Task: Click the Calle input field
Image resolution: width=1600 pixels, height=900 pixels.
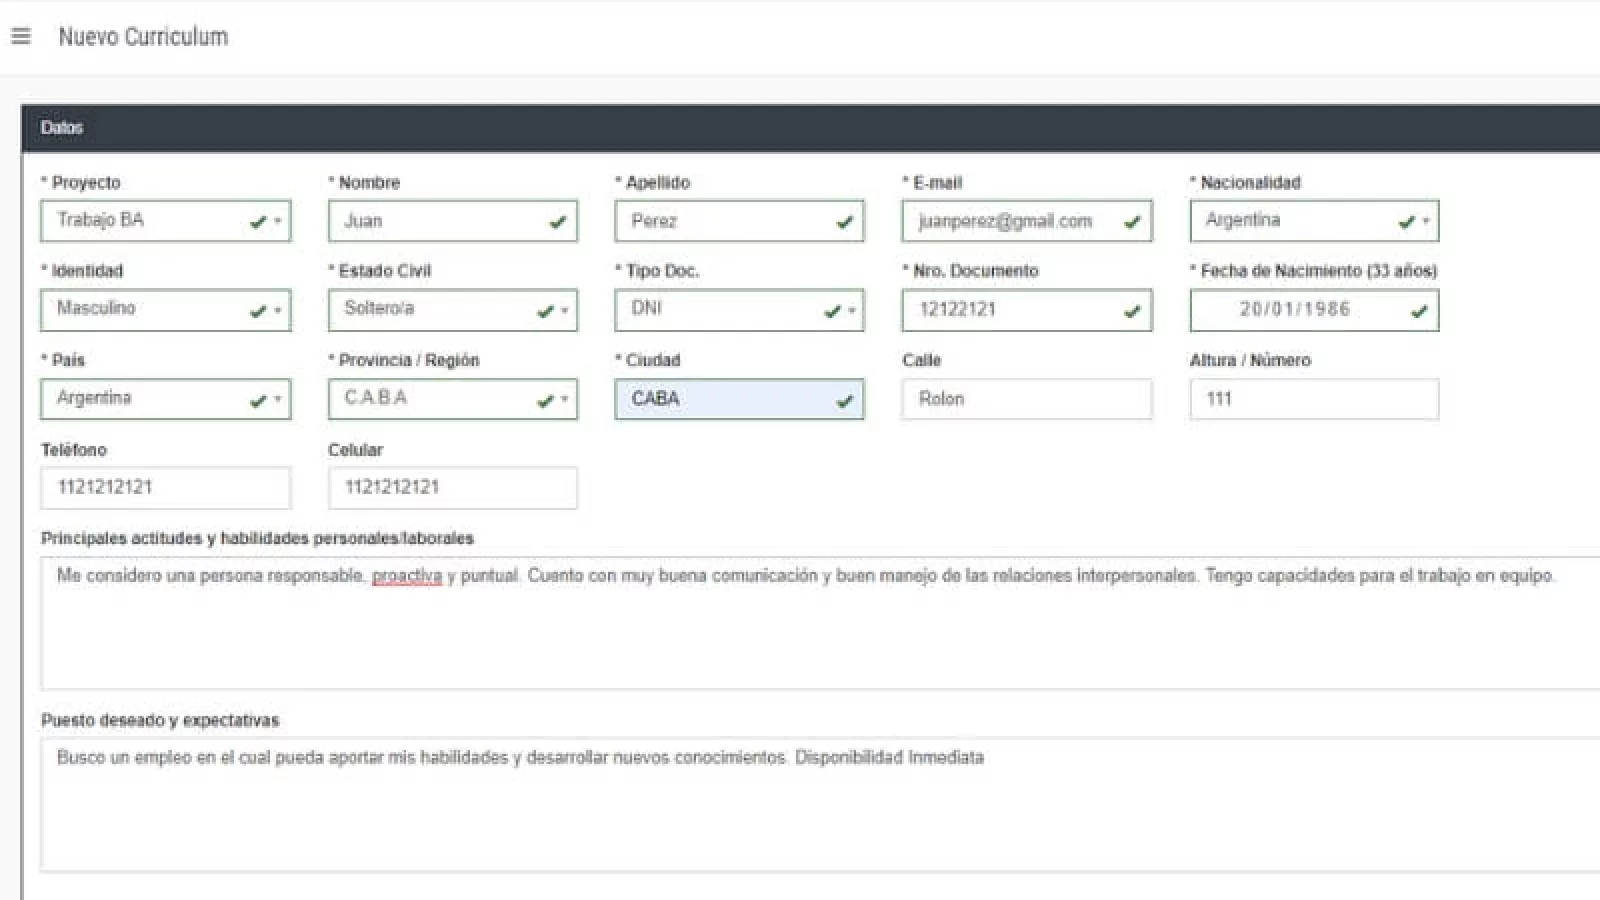Action: pos(1025,399)
